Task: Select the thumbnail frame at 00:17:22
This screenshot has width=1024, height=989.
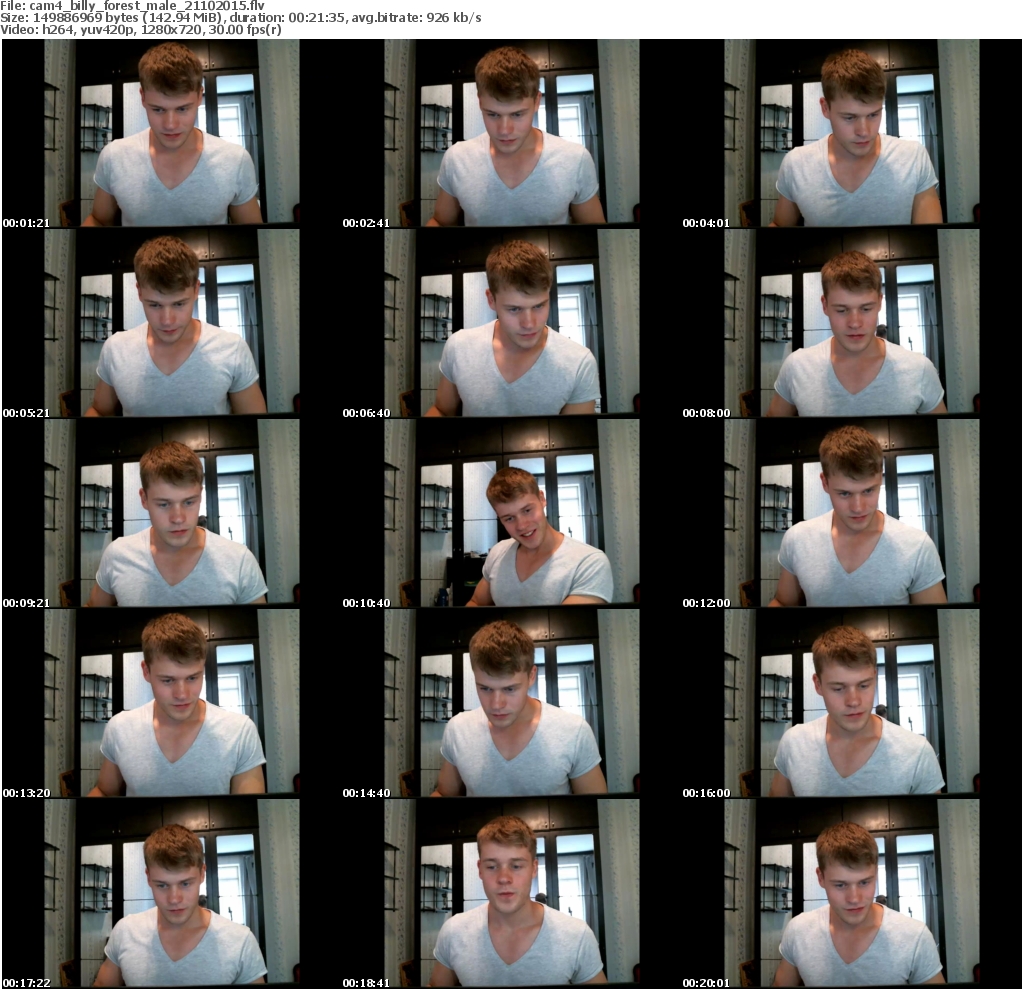Action: tap(172, 894)
